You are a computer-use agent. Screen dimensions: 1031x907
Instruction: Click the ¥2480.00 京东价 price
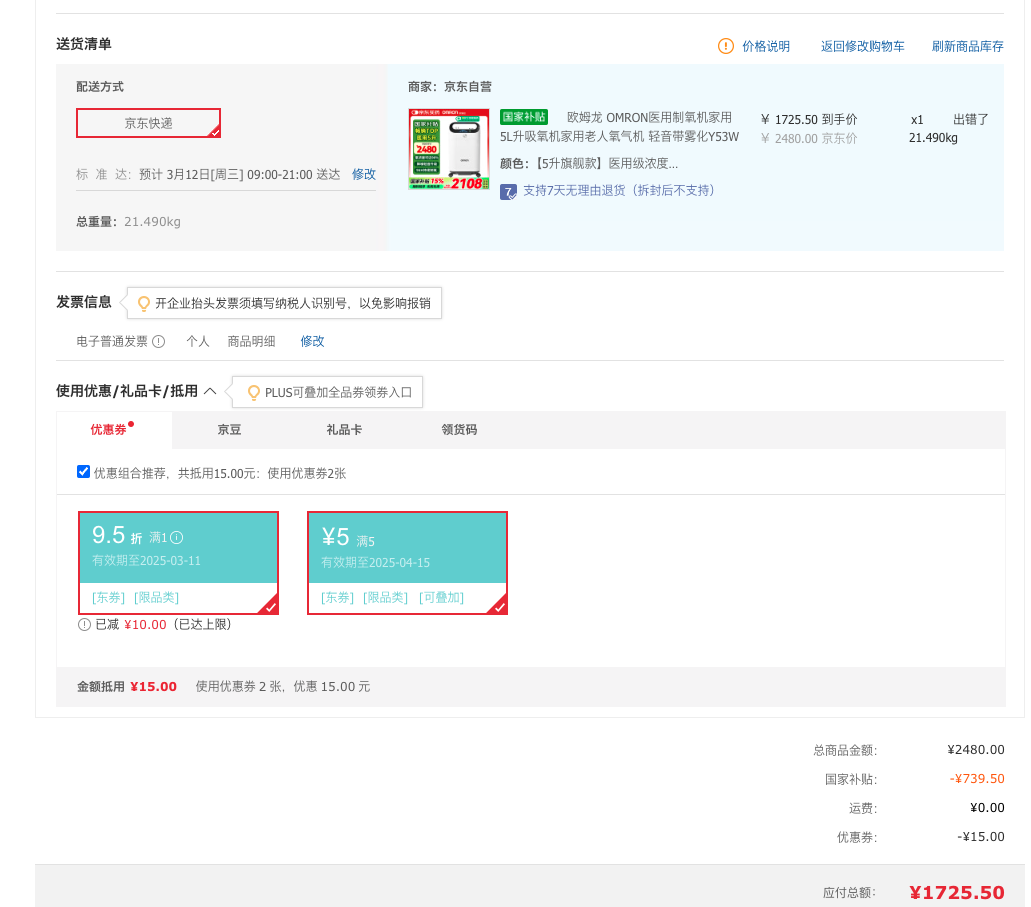click(x=809, y=139)
